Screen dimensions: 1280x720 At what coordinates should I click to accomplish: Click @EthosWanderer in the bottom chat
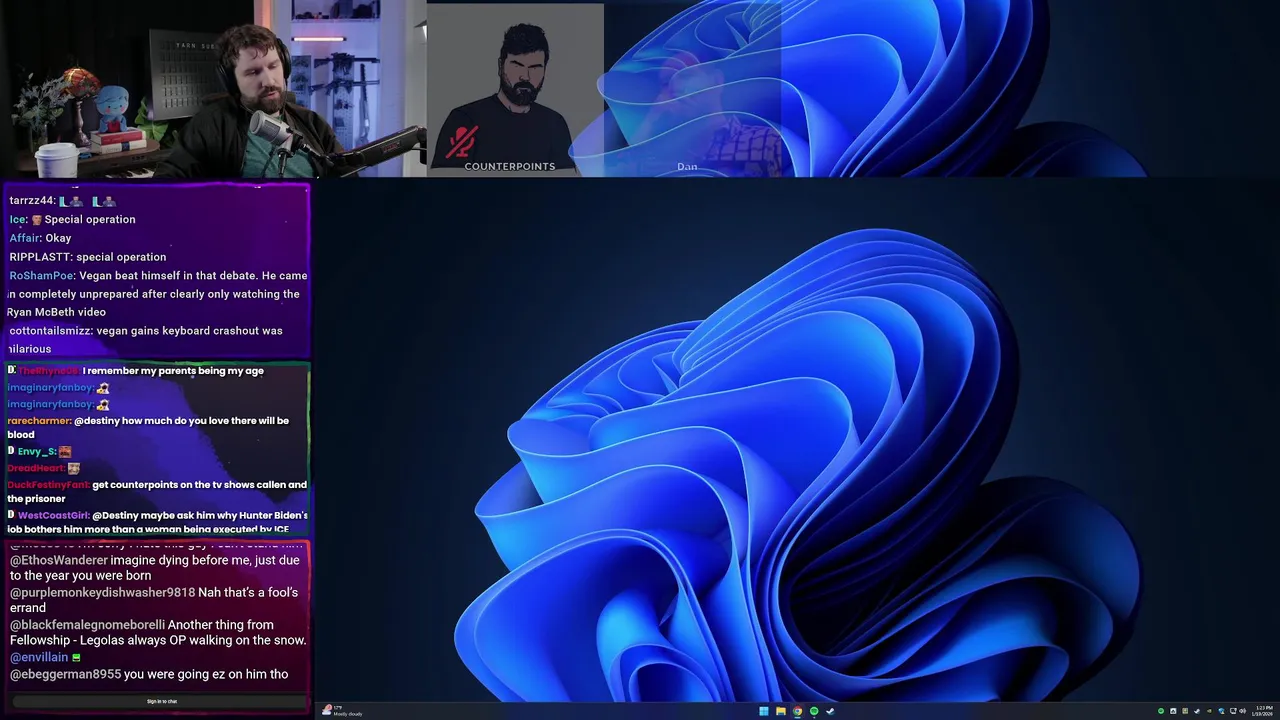[59, 561]
